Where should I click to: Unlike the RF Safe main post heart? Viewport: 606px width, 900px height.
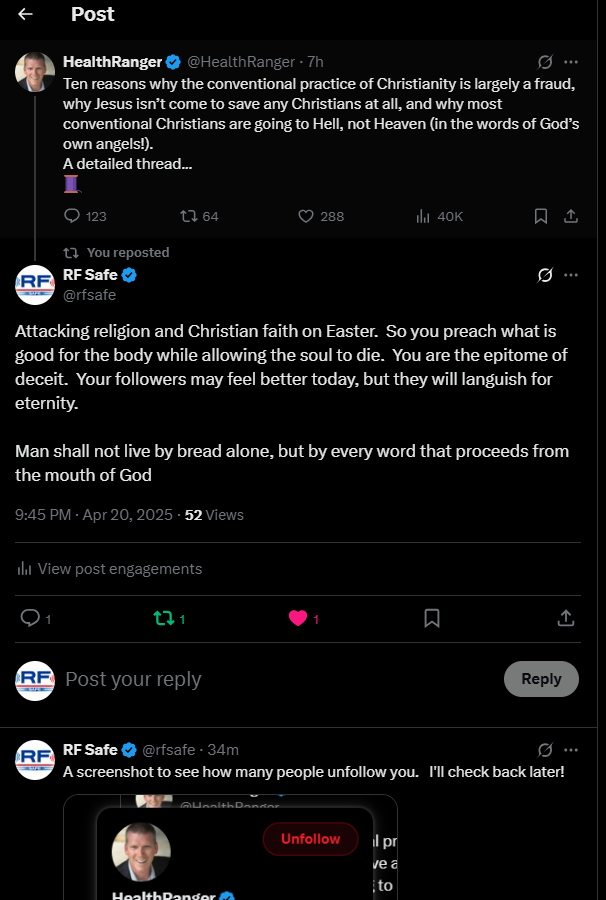(x=298, y=618)
